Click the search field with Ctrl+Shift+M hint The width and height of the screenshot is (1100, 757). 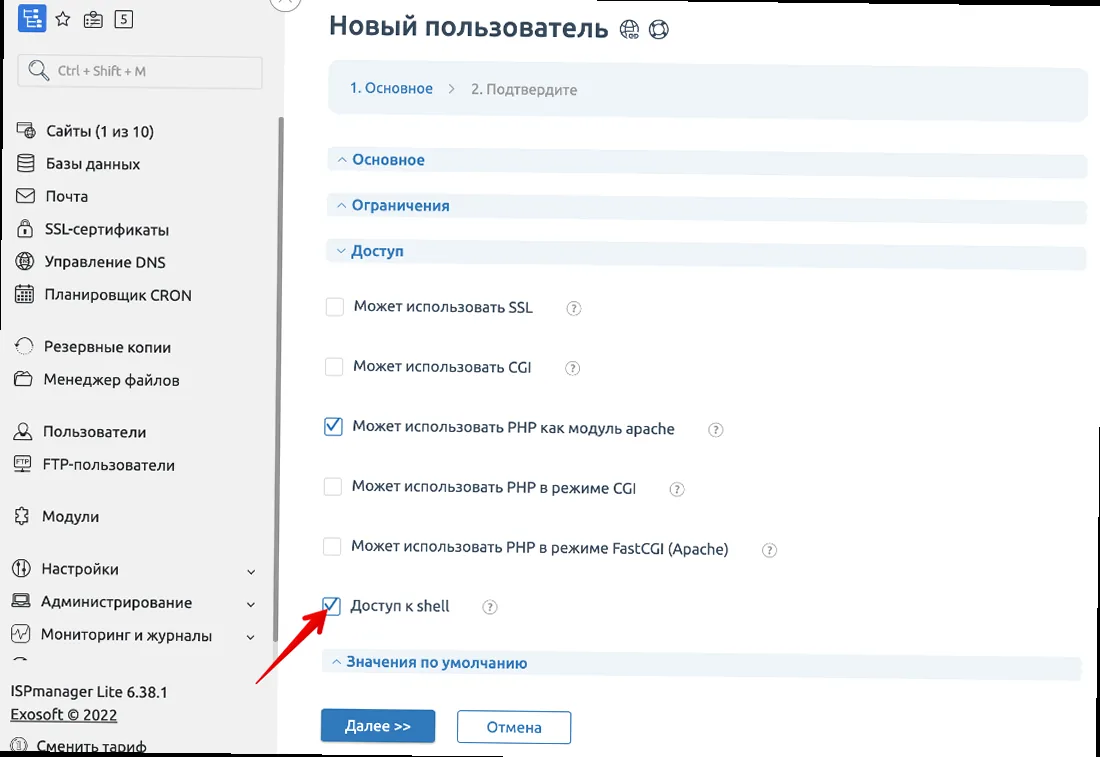140,72
